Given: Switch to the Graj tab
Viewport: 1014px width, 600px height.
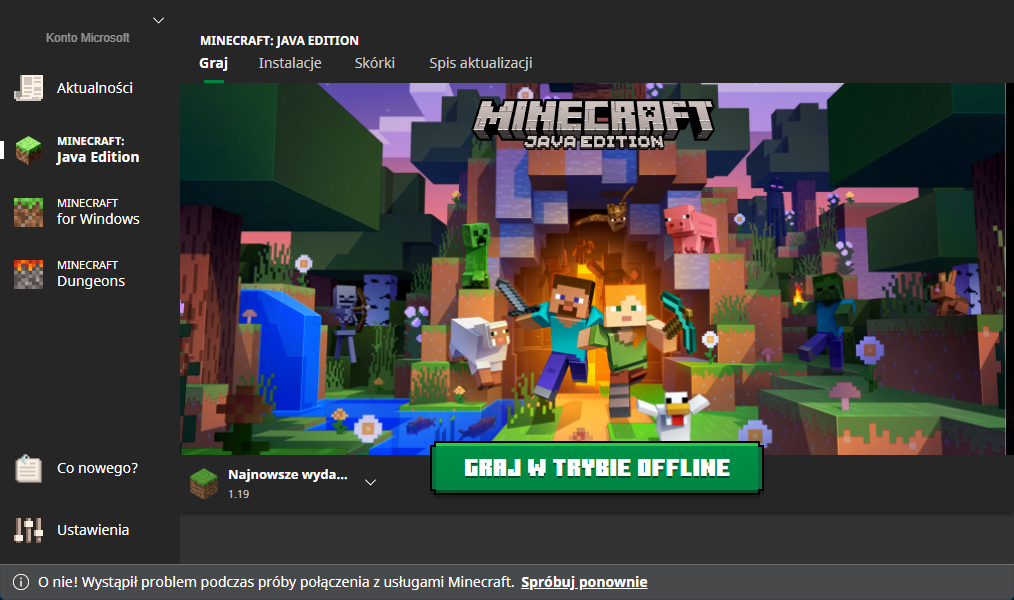Looking at the screenshot, I should pyautogui.click(x=213, y=63).
